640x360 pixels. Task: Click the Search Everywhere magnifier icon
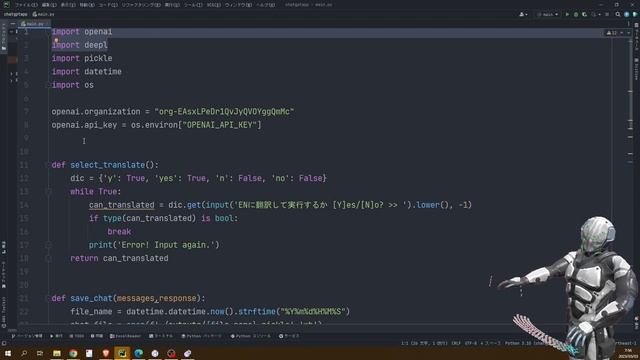coord(618,14)
